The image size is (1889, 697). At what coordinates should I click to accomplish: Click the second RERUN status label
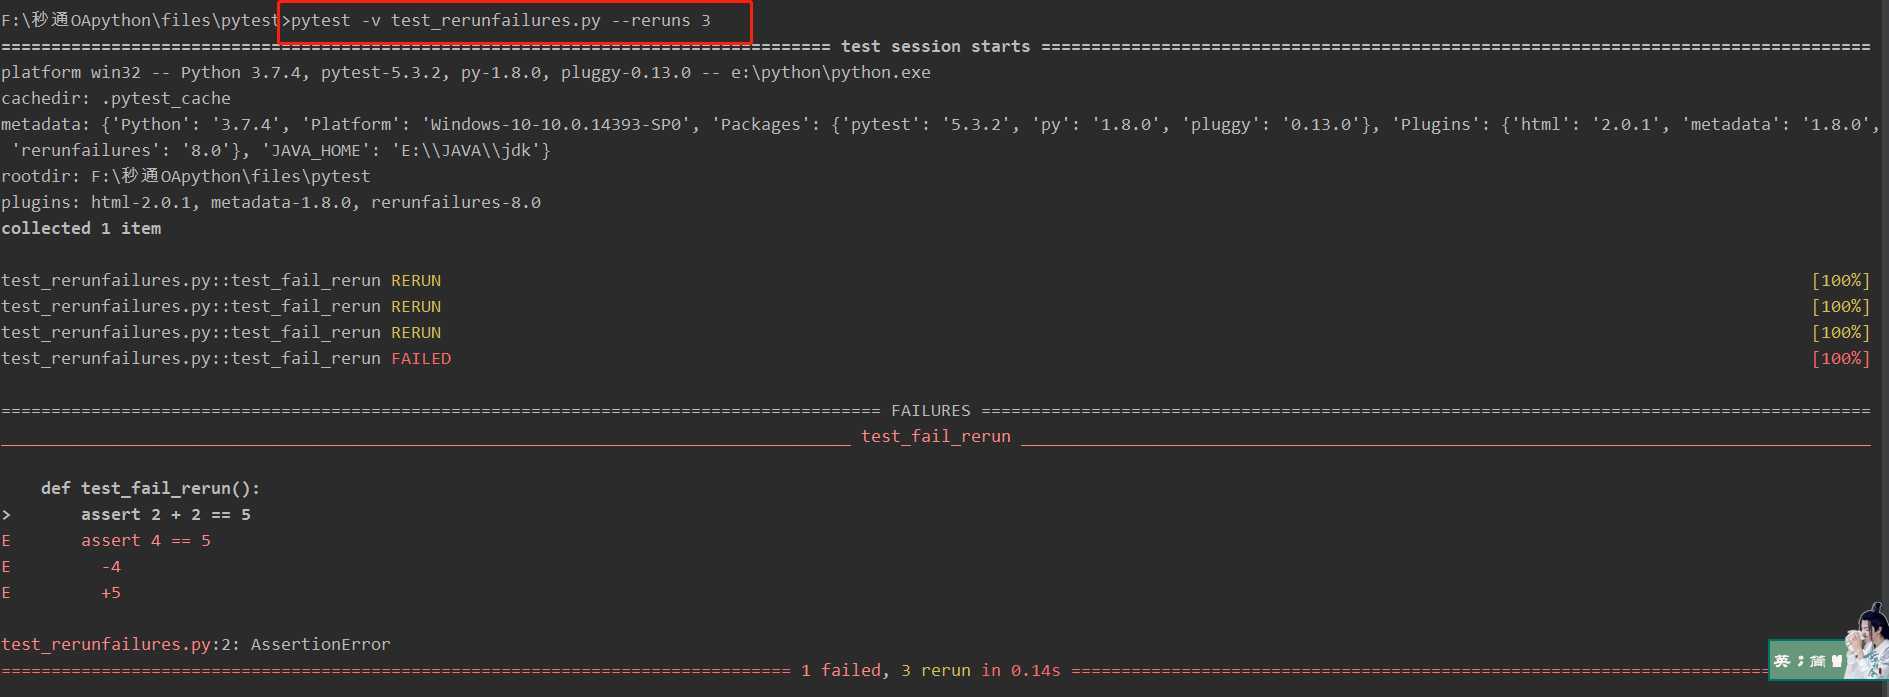click(x=416, y=306)
